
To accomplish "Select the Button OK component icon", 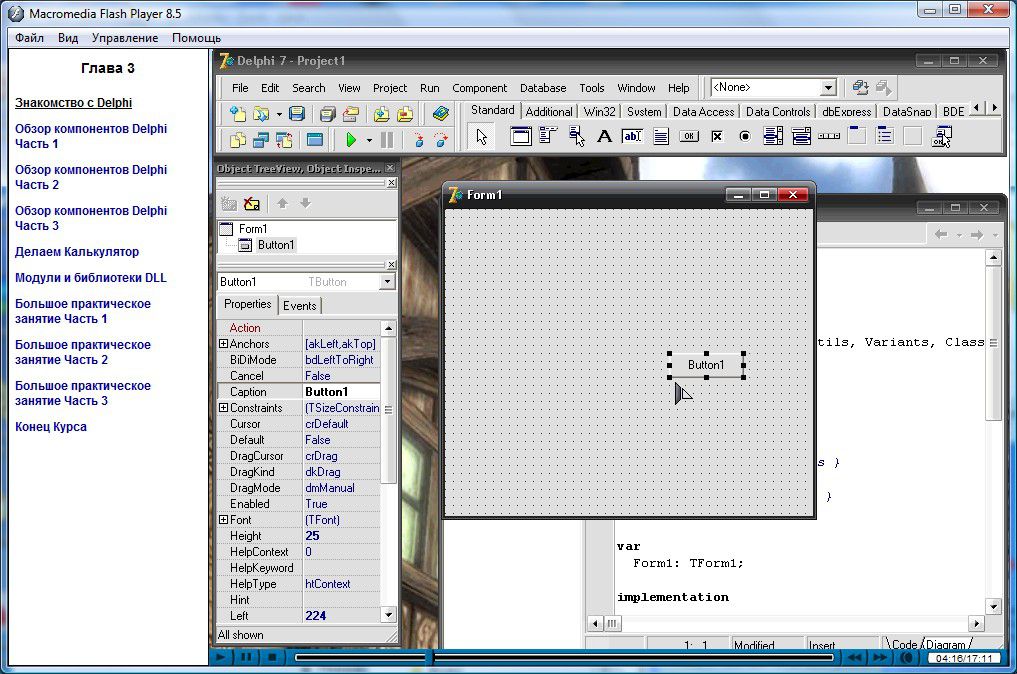I will tap(689, 136).
